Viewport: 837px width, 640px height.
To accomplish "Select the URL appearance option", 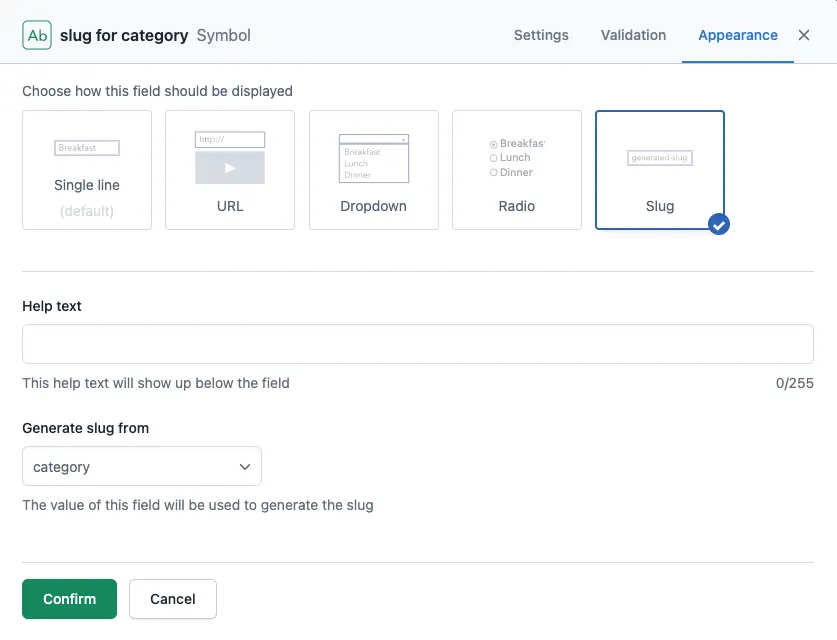I will click(230, 170).
